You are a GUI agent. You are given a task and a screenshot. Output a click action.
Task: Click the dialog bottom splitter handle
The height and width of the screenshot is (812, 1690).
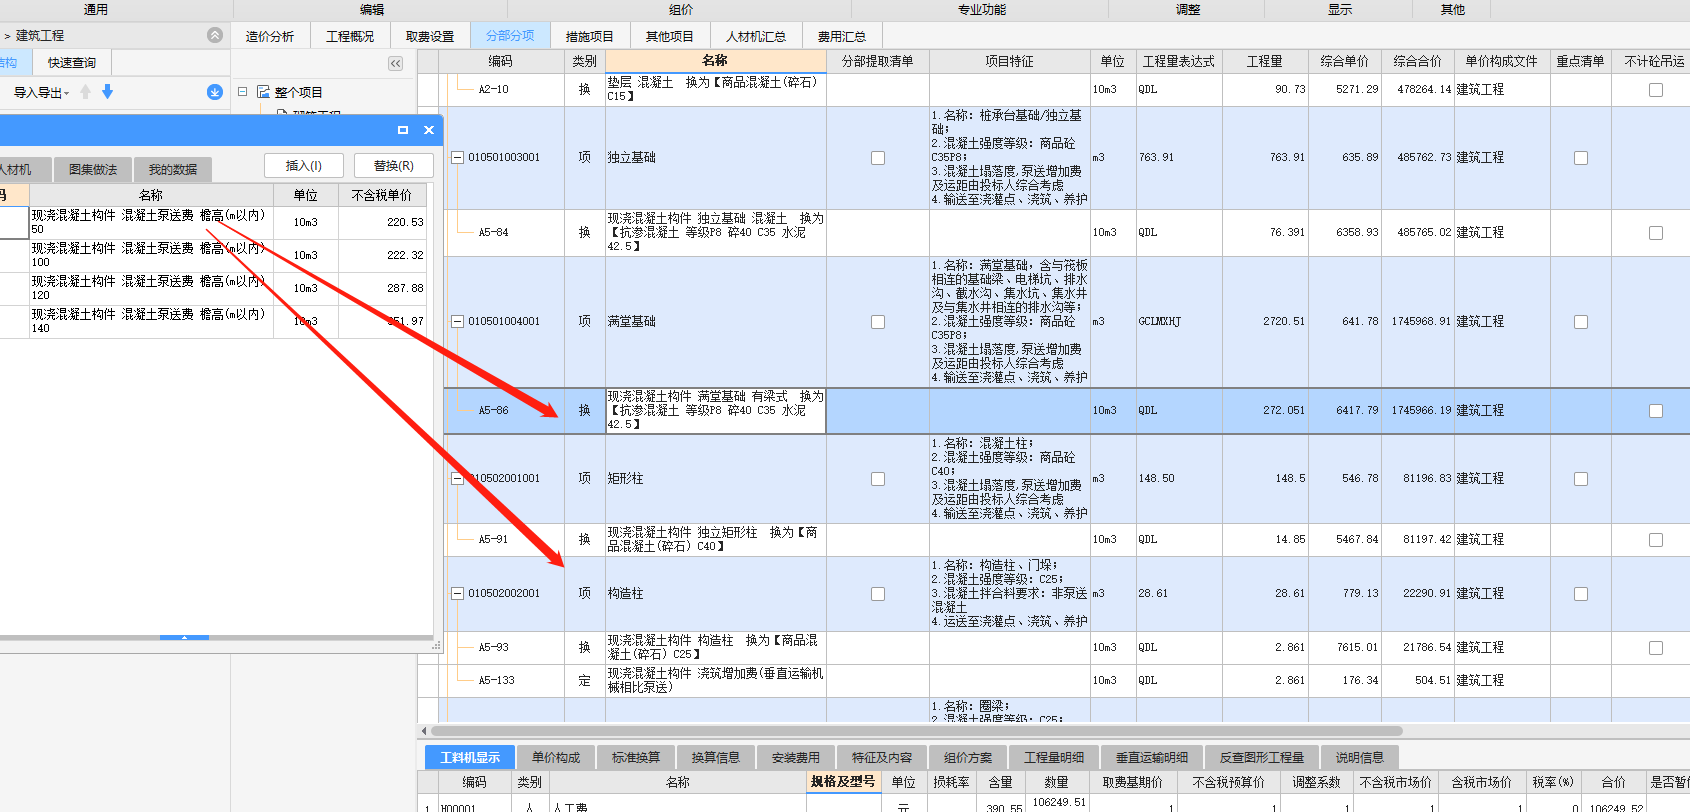pos(184,637)
